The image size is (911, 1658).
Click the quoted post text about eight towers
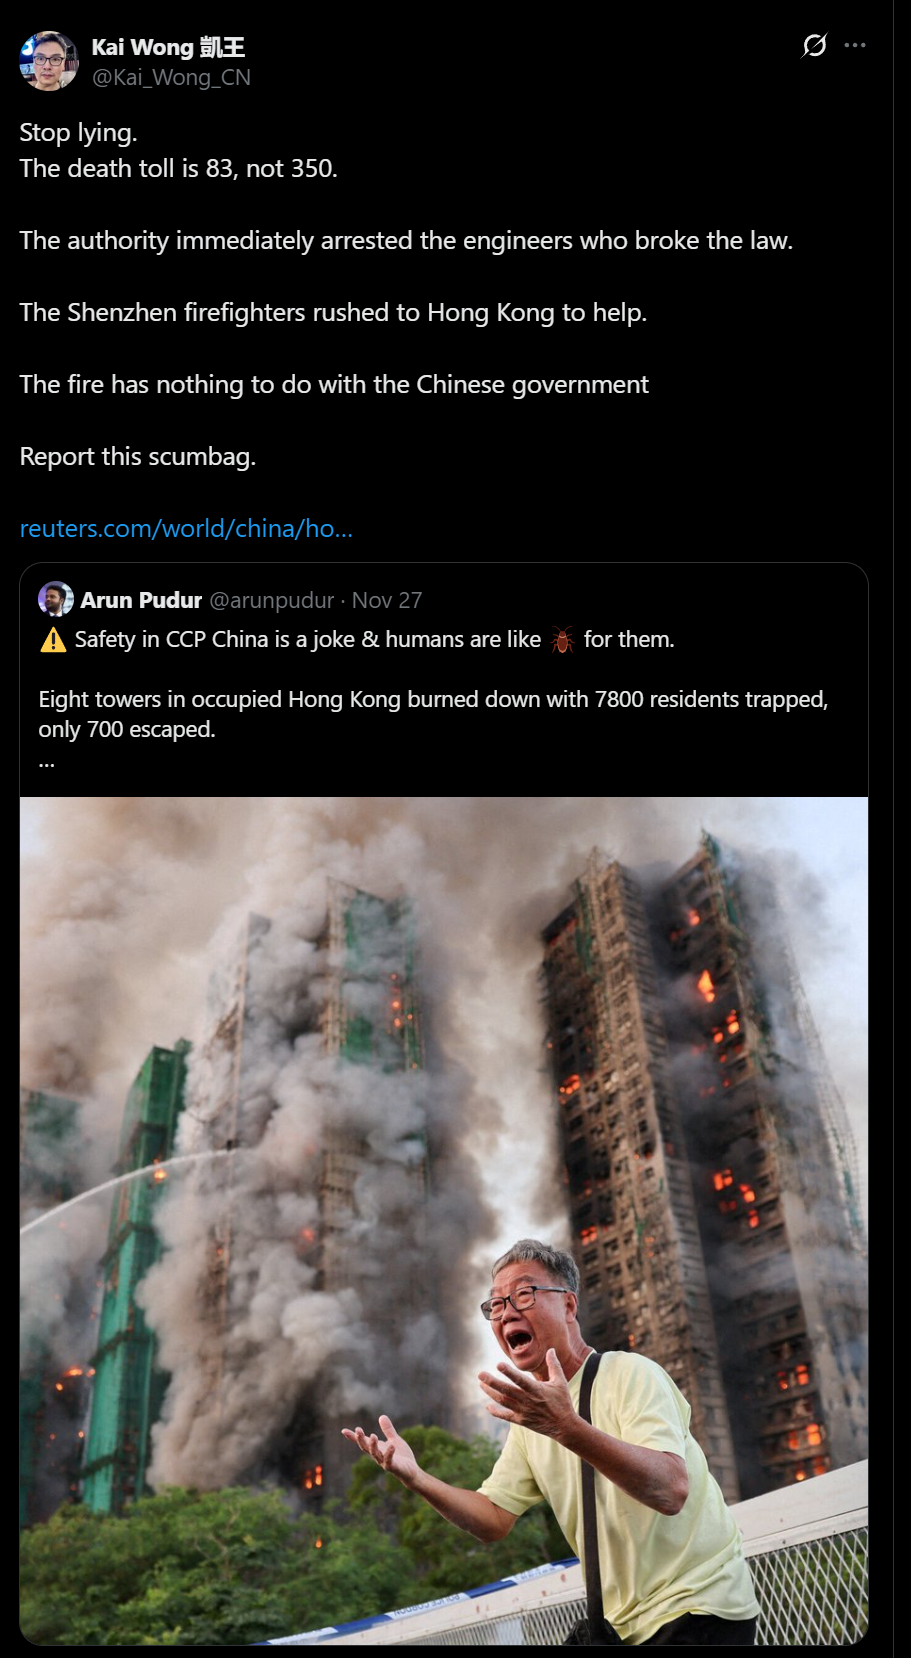(433, 714)
